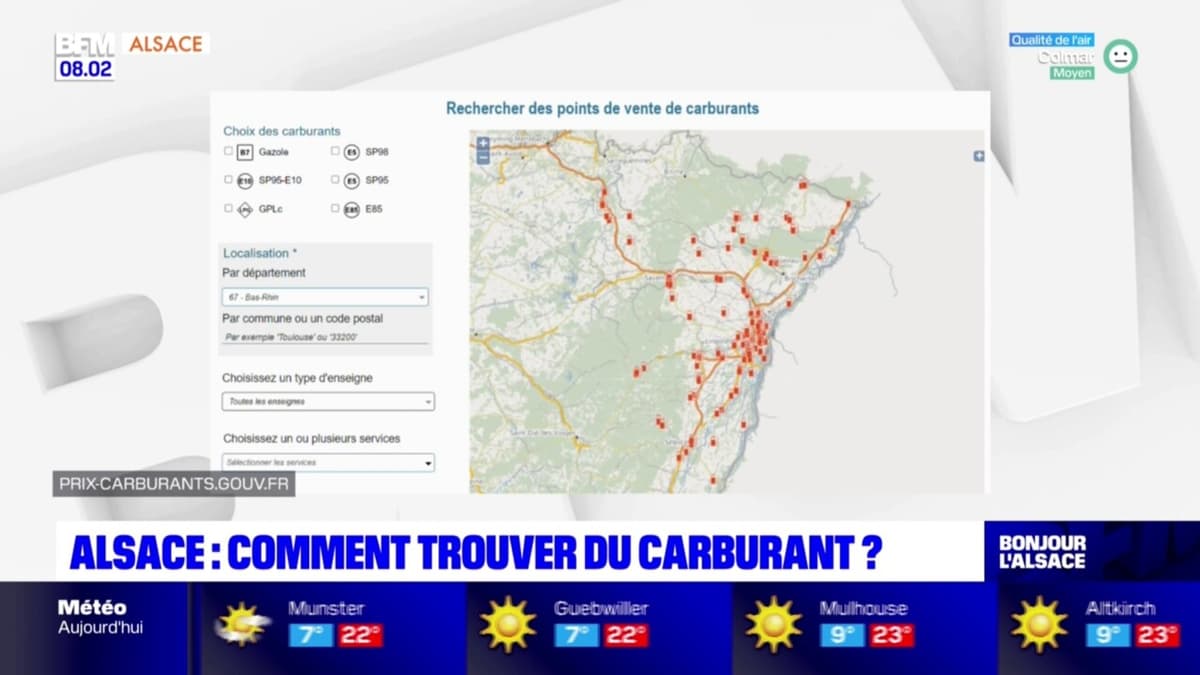The width and height of the screenshot is (1200, 675).
Task: Open the Toutes les enseignes dropdown
Action: click(x=328, y=401)
